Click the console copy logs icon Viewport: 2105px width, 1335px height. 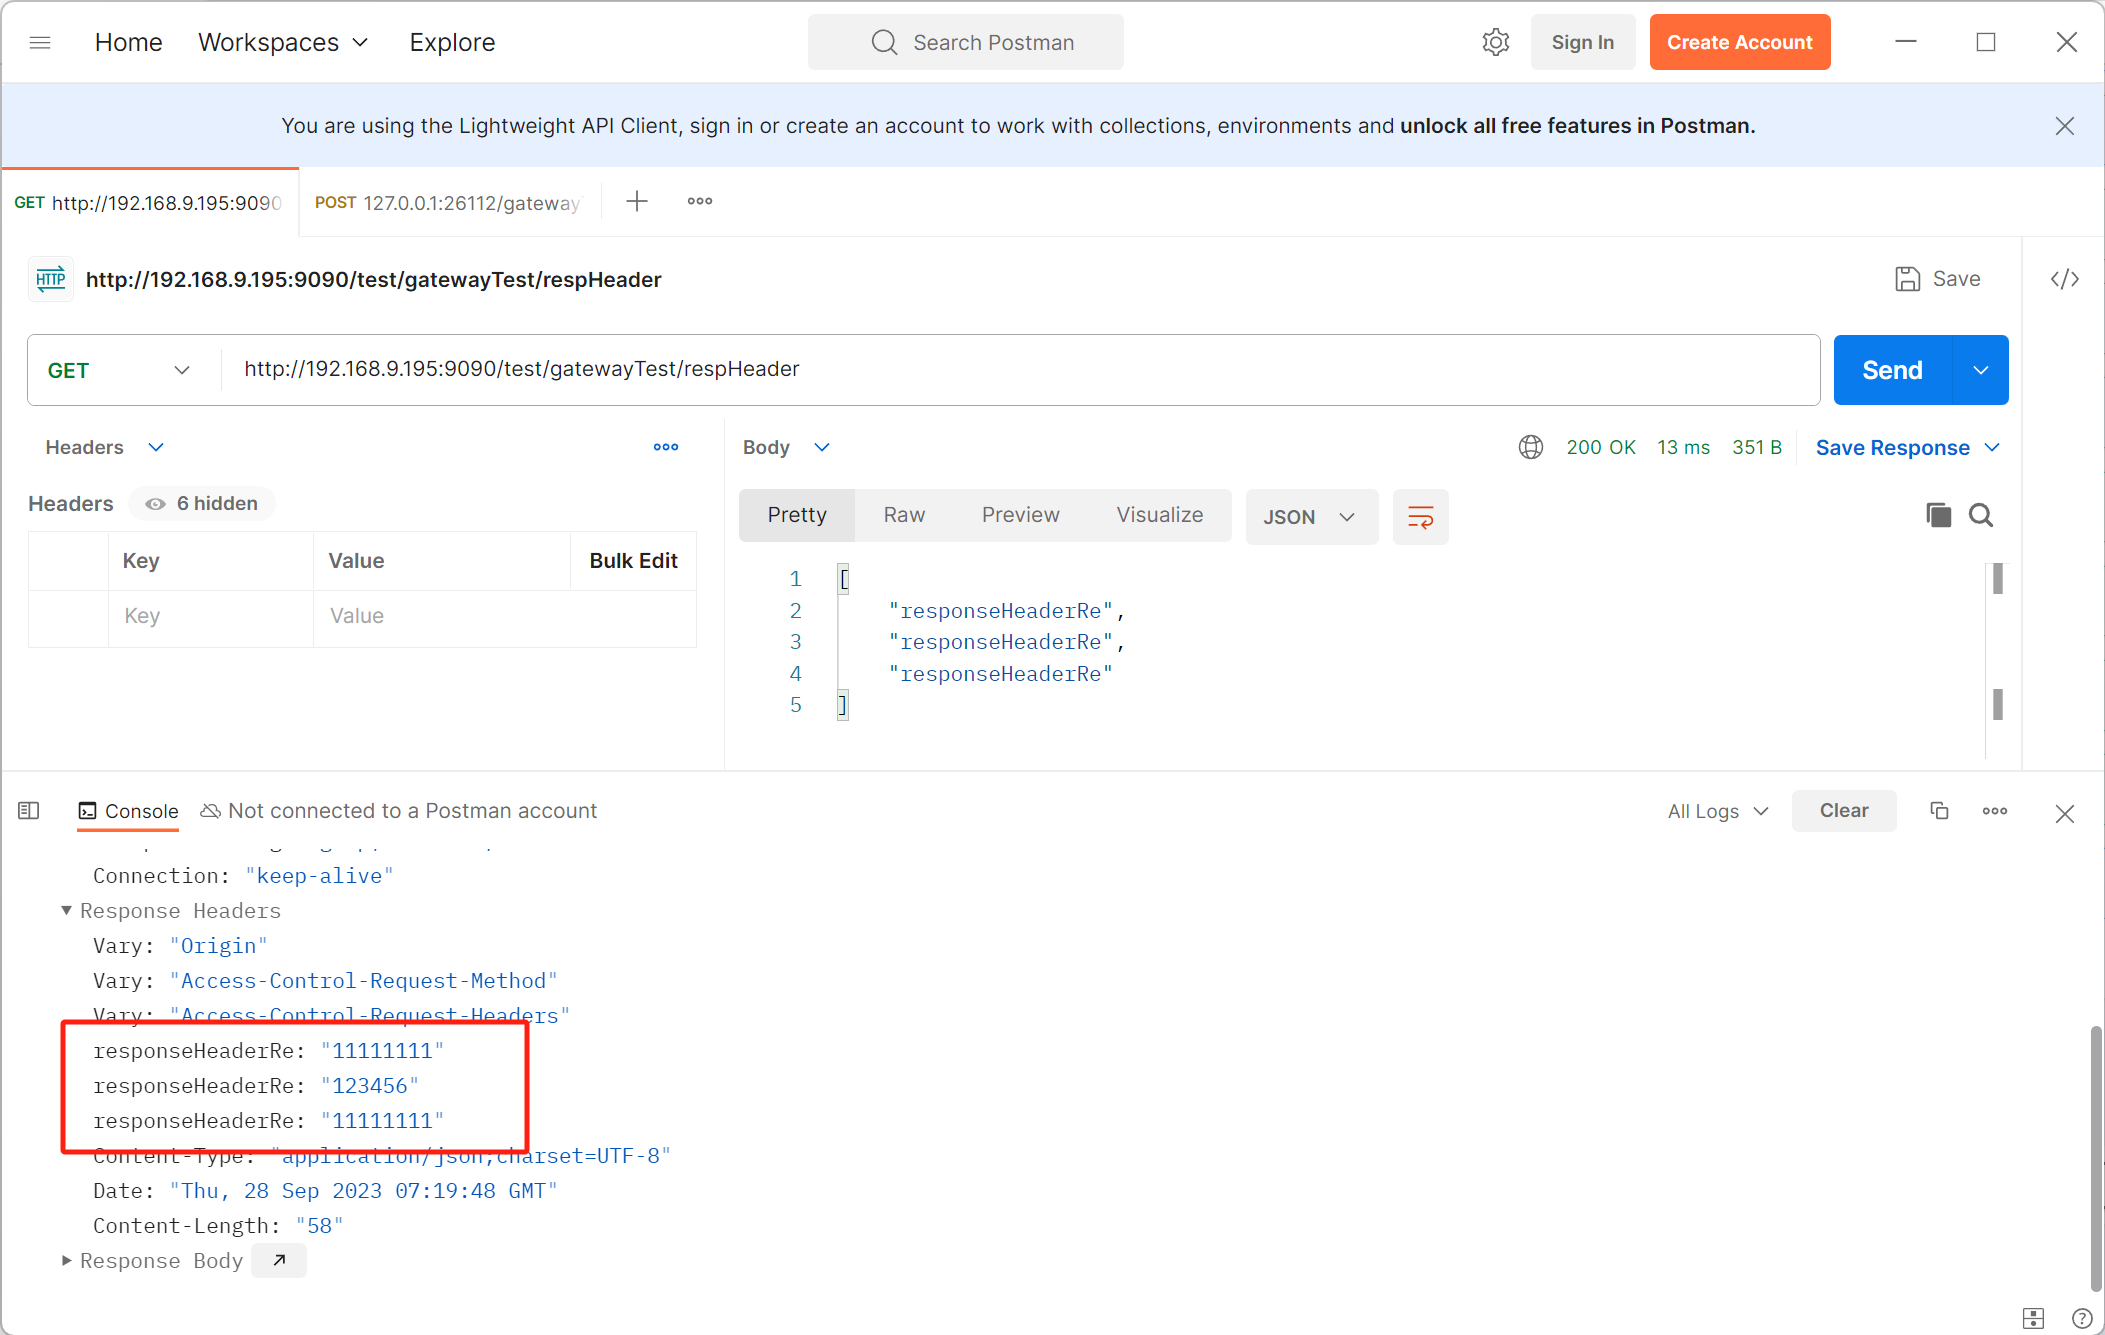click(1939, 811)
